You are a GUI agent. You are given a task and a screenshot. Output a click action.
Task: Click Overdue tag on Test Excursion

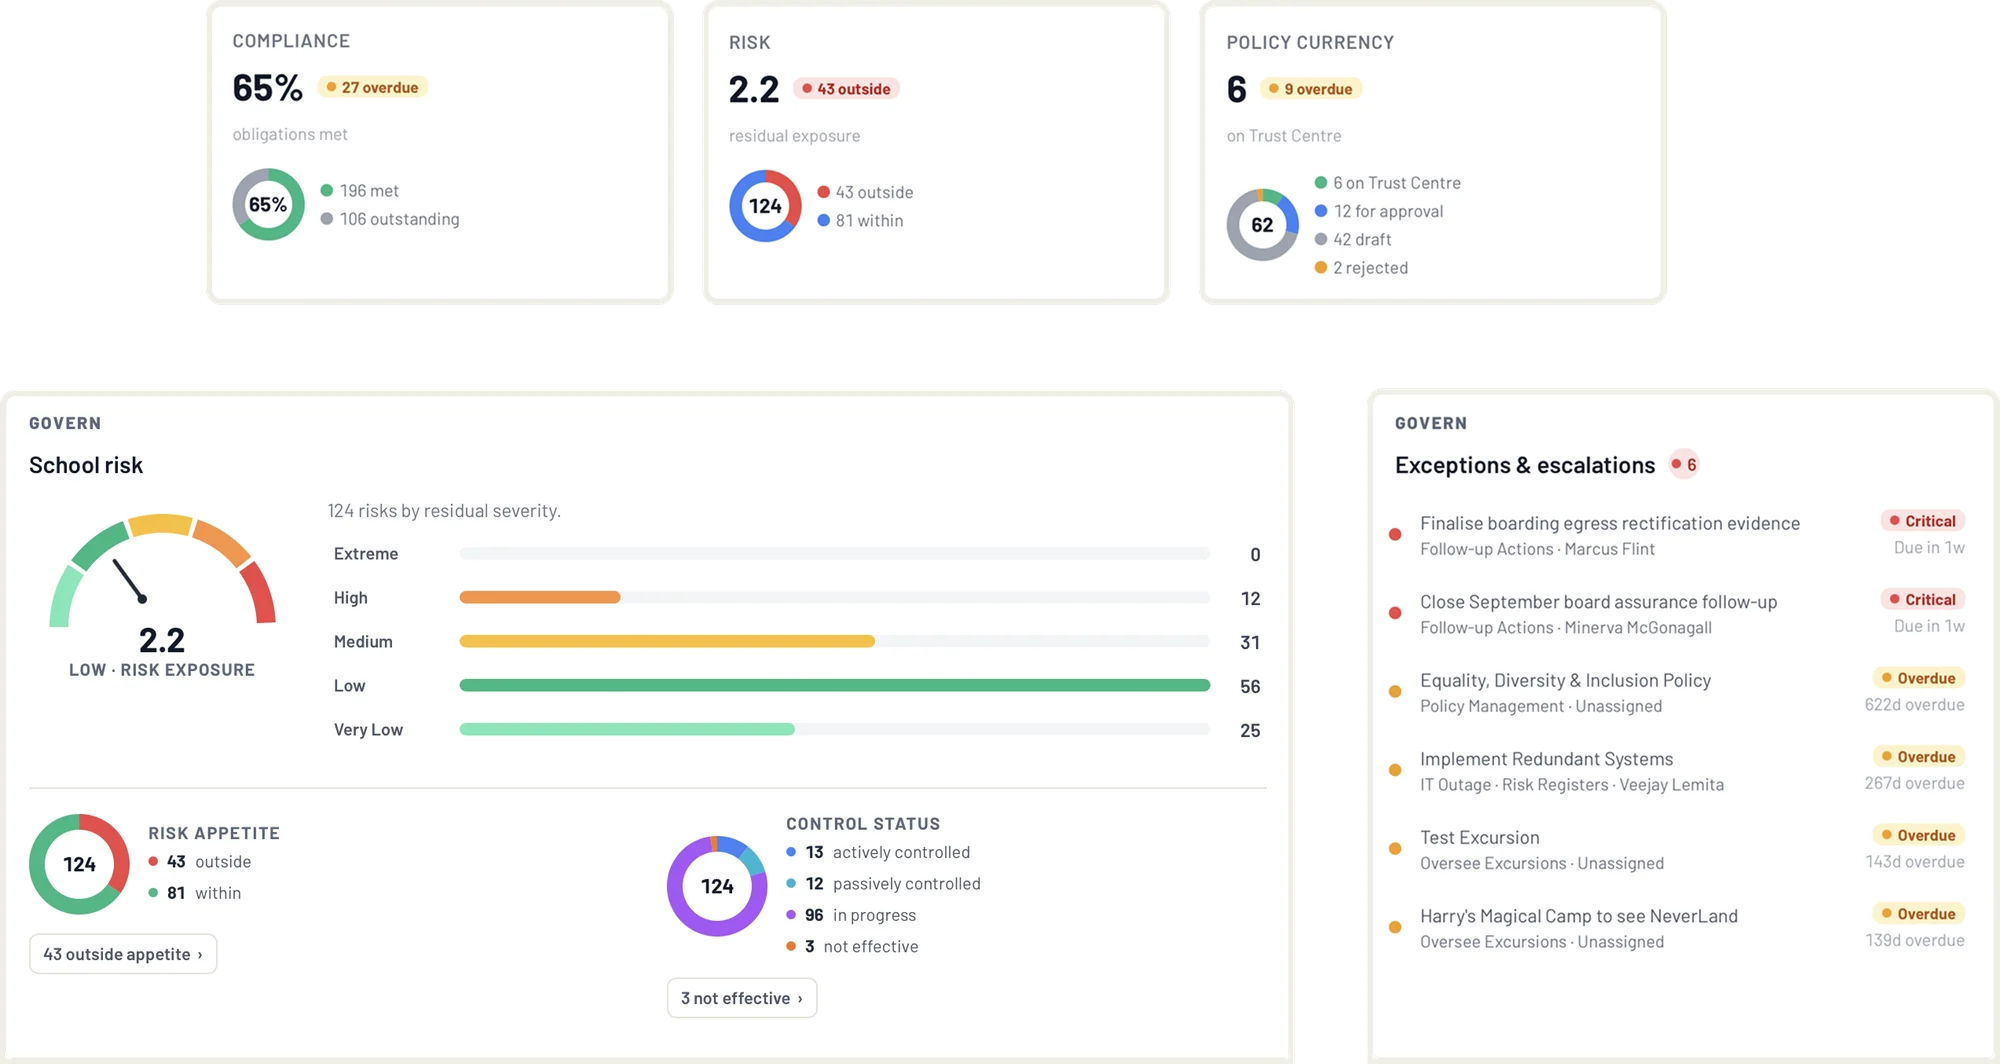pyautogui.click(x=1918, y=835)
